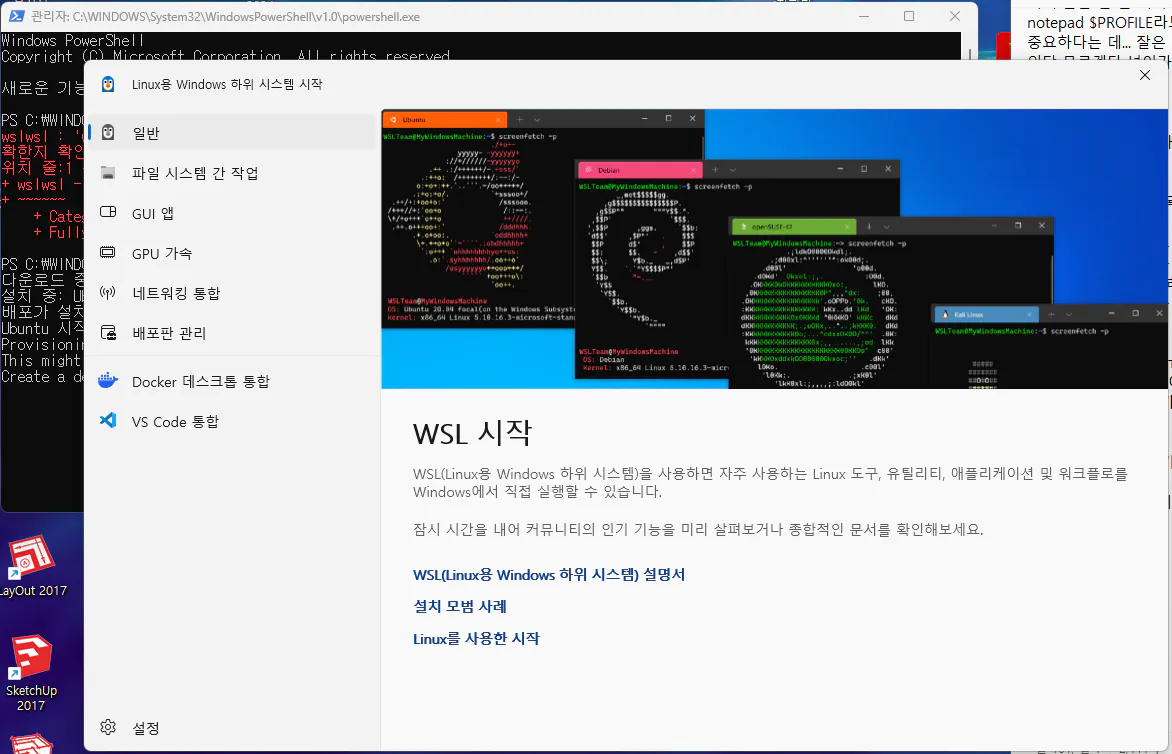This screenshot has width=1172, height=754.
Task: Select VS Code 통합 item
Action: click(x=232, y=421)
